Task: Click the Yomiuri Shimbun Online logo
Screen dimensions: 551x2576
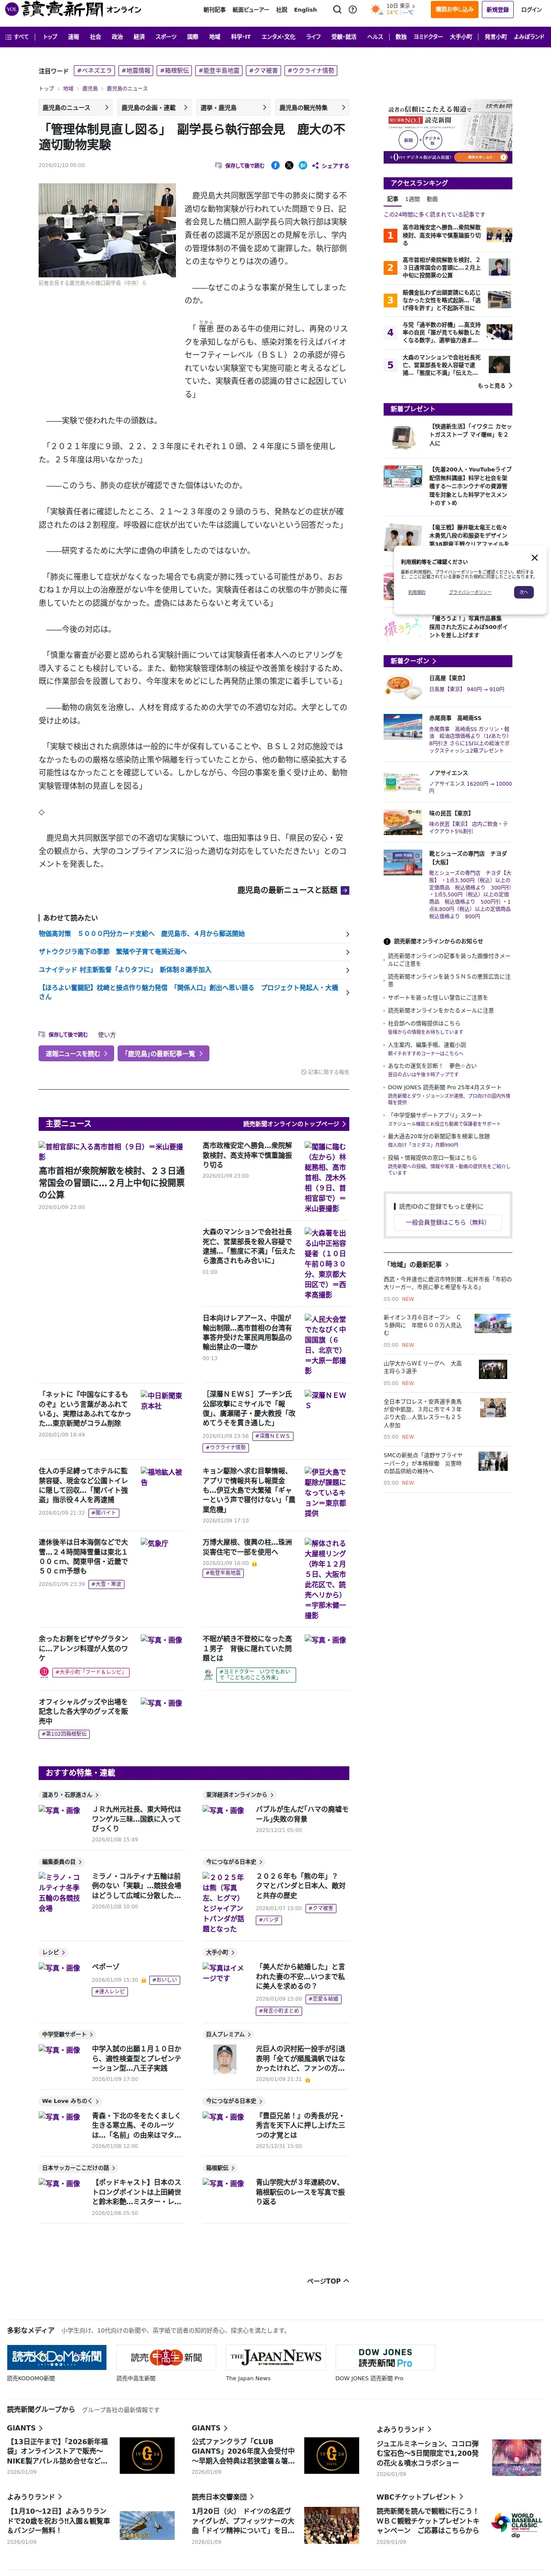Action: pos(72,10)
